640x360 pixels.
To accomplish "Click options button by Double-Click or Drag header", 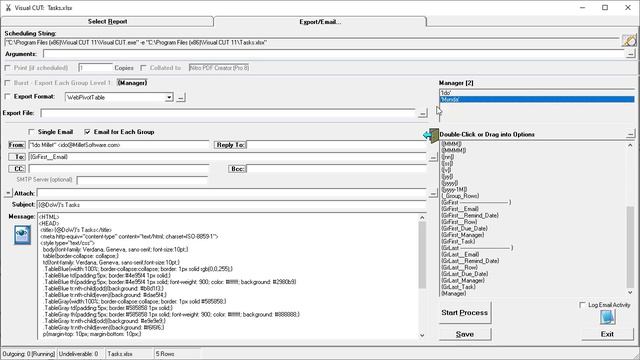I will [x=631, y=134].
